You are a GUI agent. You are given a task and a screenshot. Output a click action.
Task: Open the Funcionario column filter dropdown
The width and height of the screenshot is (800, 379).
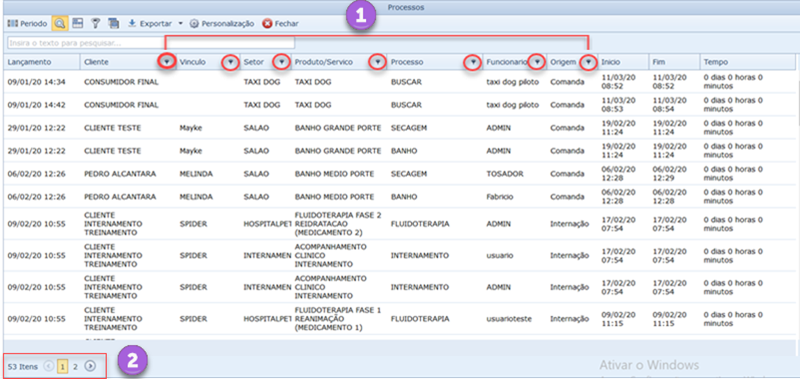[x=536, y=62]
